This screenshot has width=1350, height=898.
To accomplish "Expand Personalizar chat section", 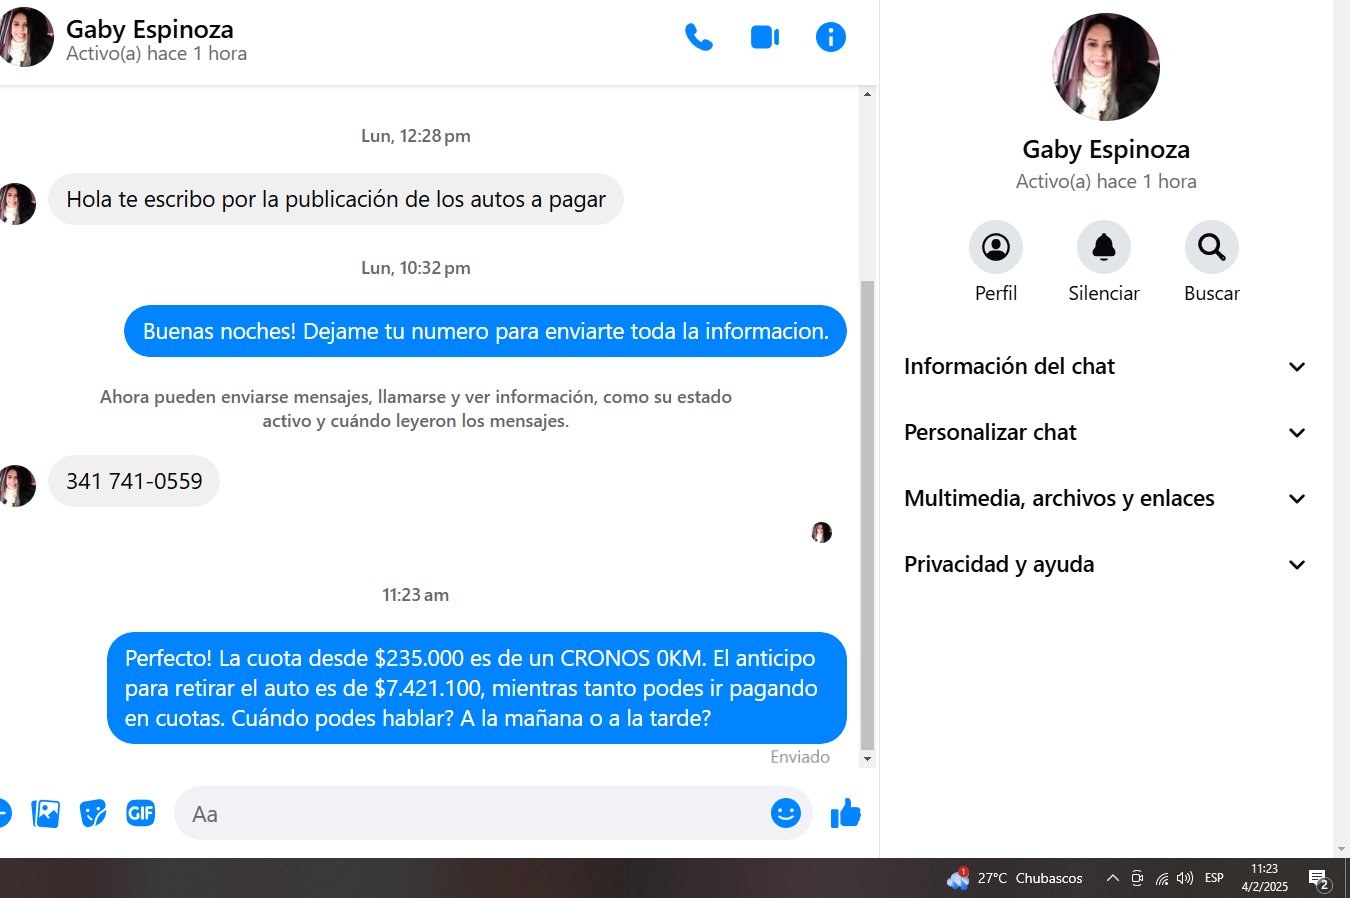I will [x=1104, y=433].
